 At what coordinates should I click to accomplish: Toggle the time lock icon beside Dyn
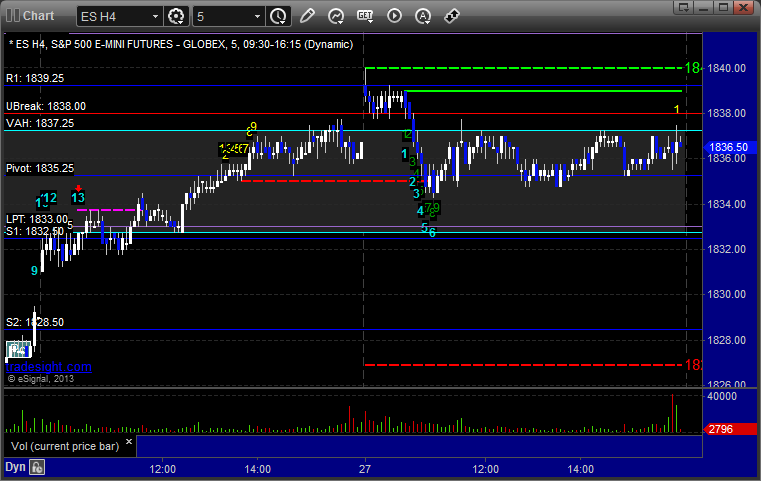[37, 467]
